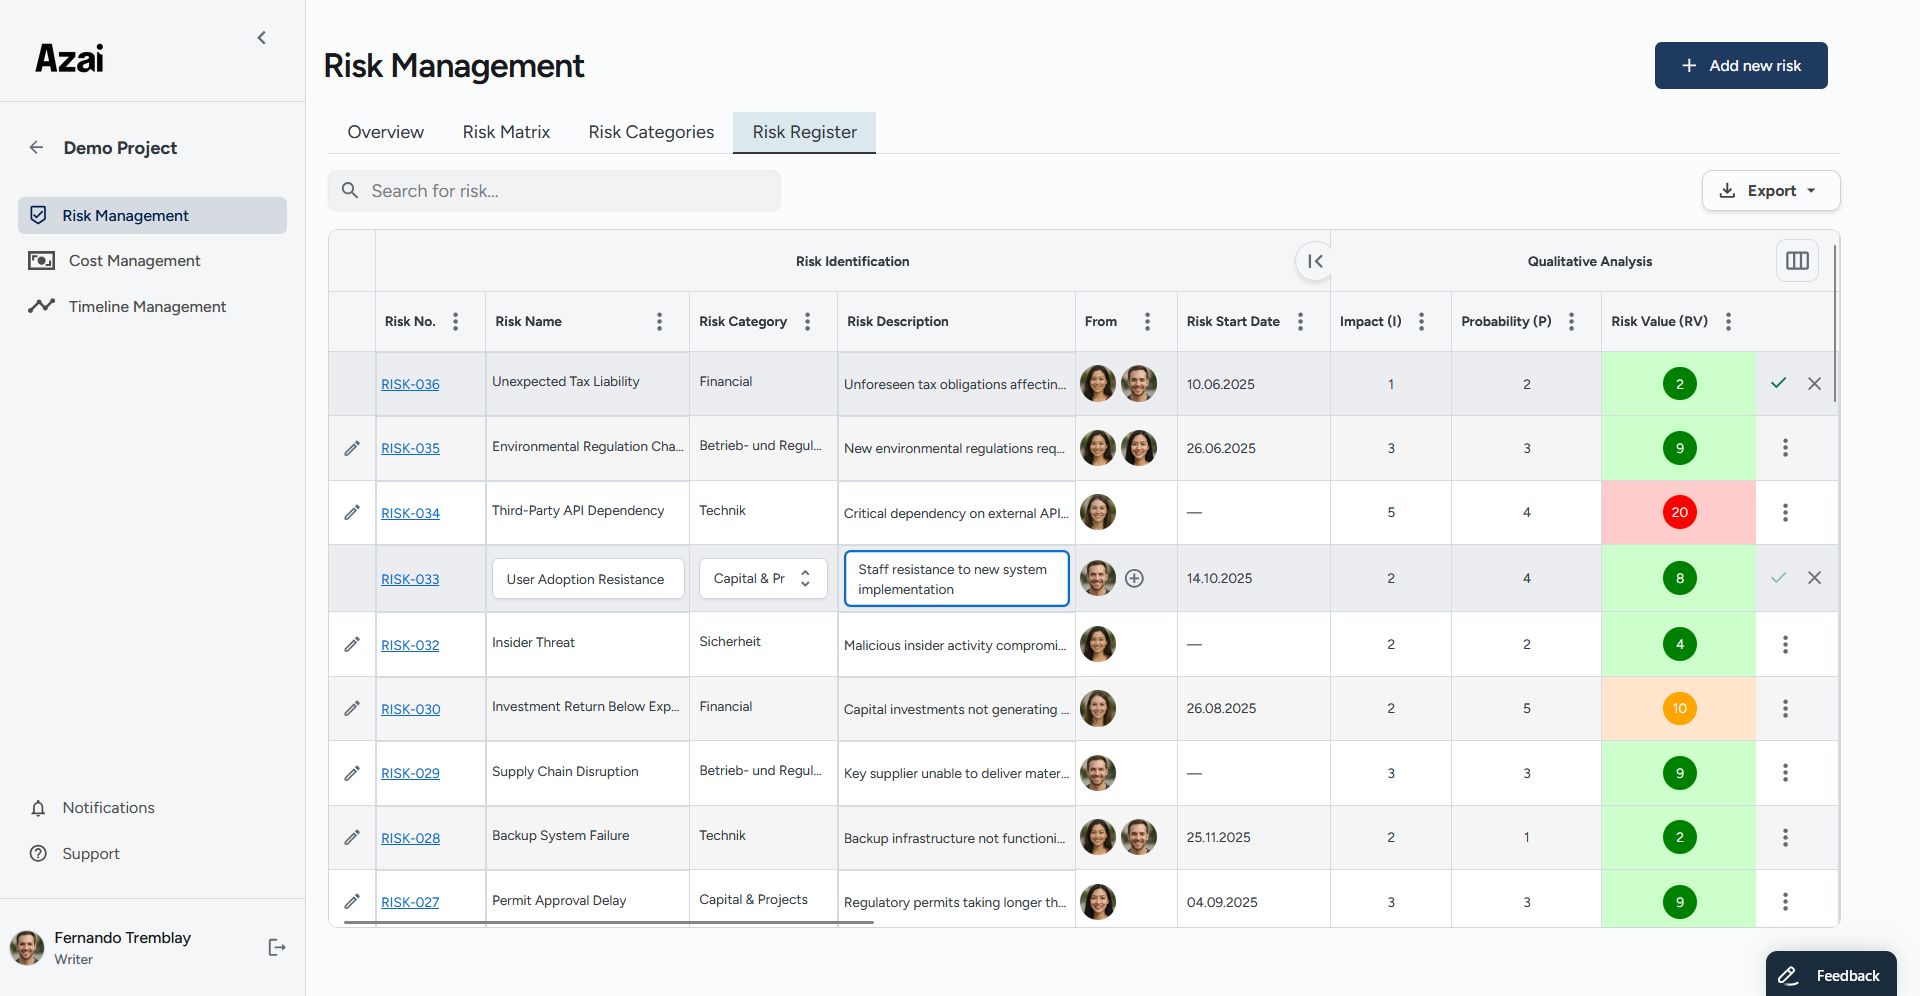
Task: Click the Search for risk field
Action: click(x=554, y=190)
